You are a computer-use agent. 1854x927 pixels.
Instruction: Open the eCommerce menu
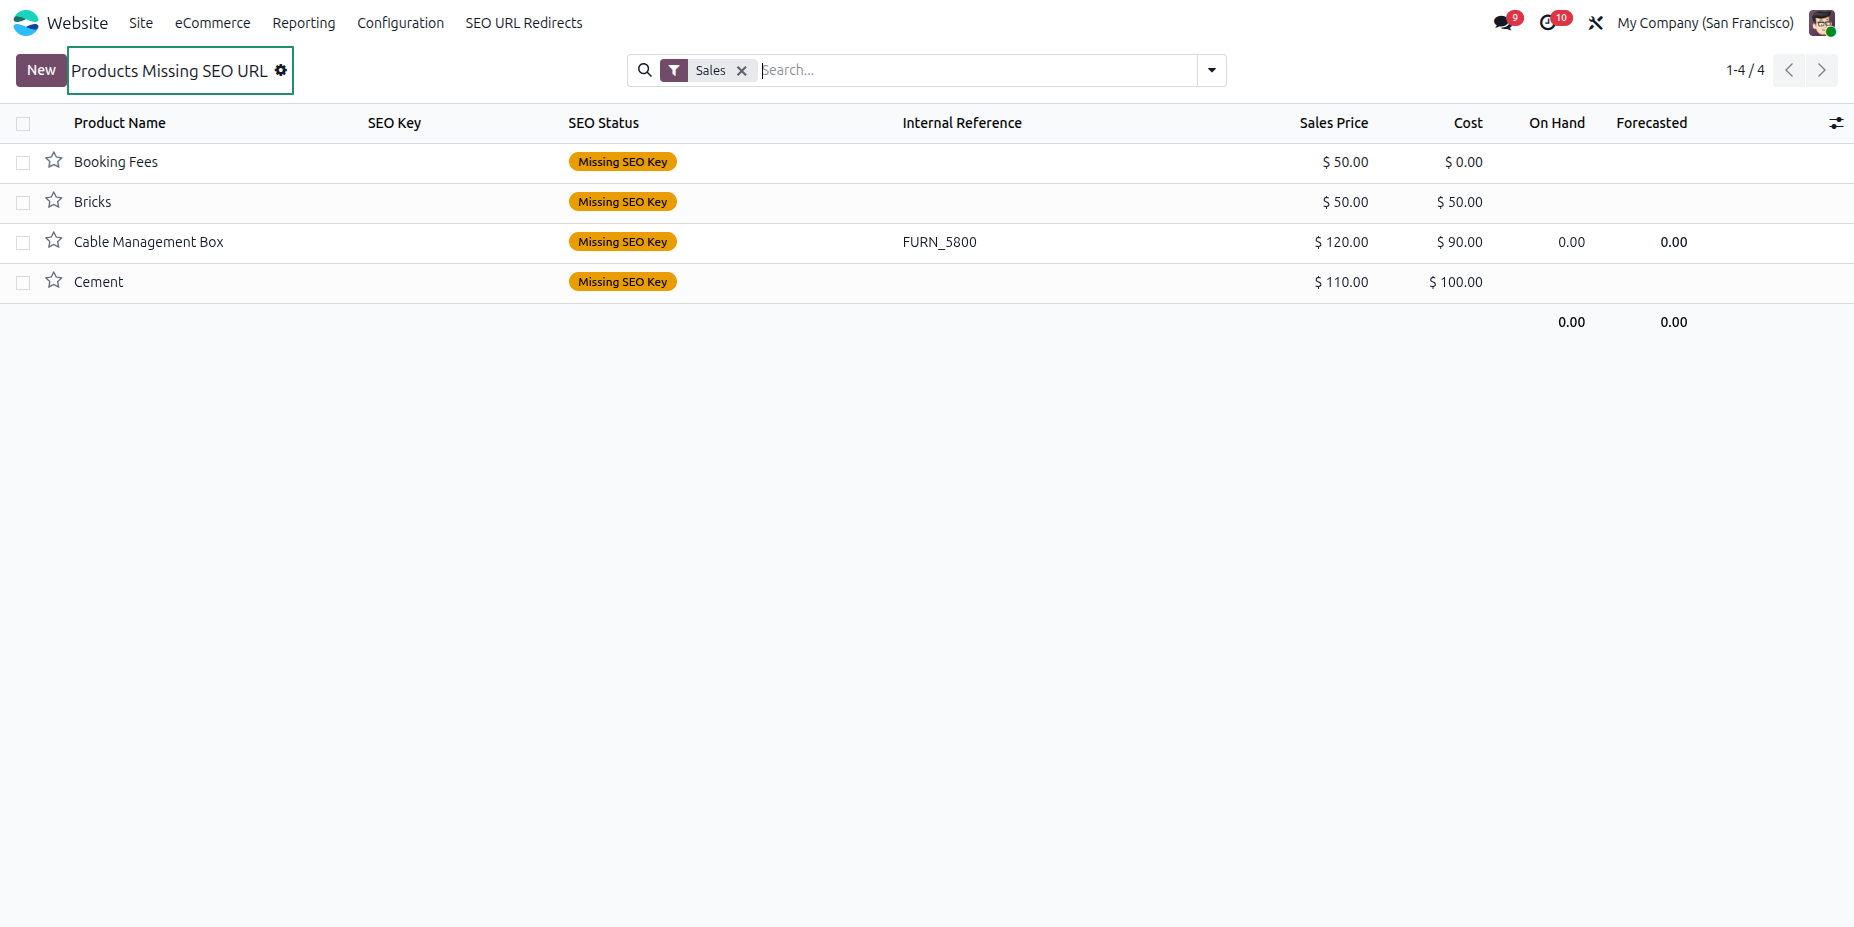[213, 23]
